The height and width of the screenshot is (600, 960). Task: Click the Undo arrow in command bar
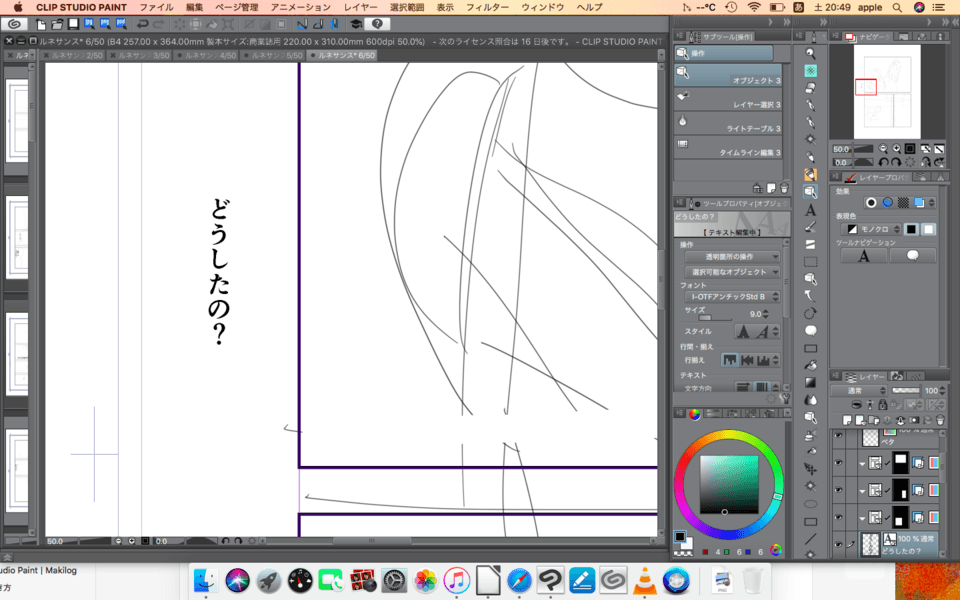(x=143, y=23)
